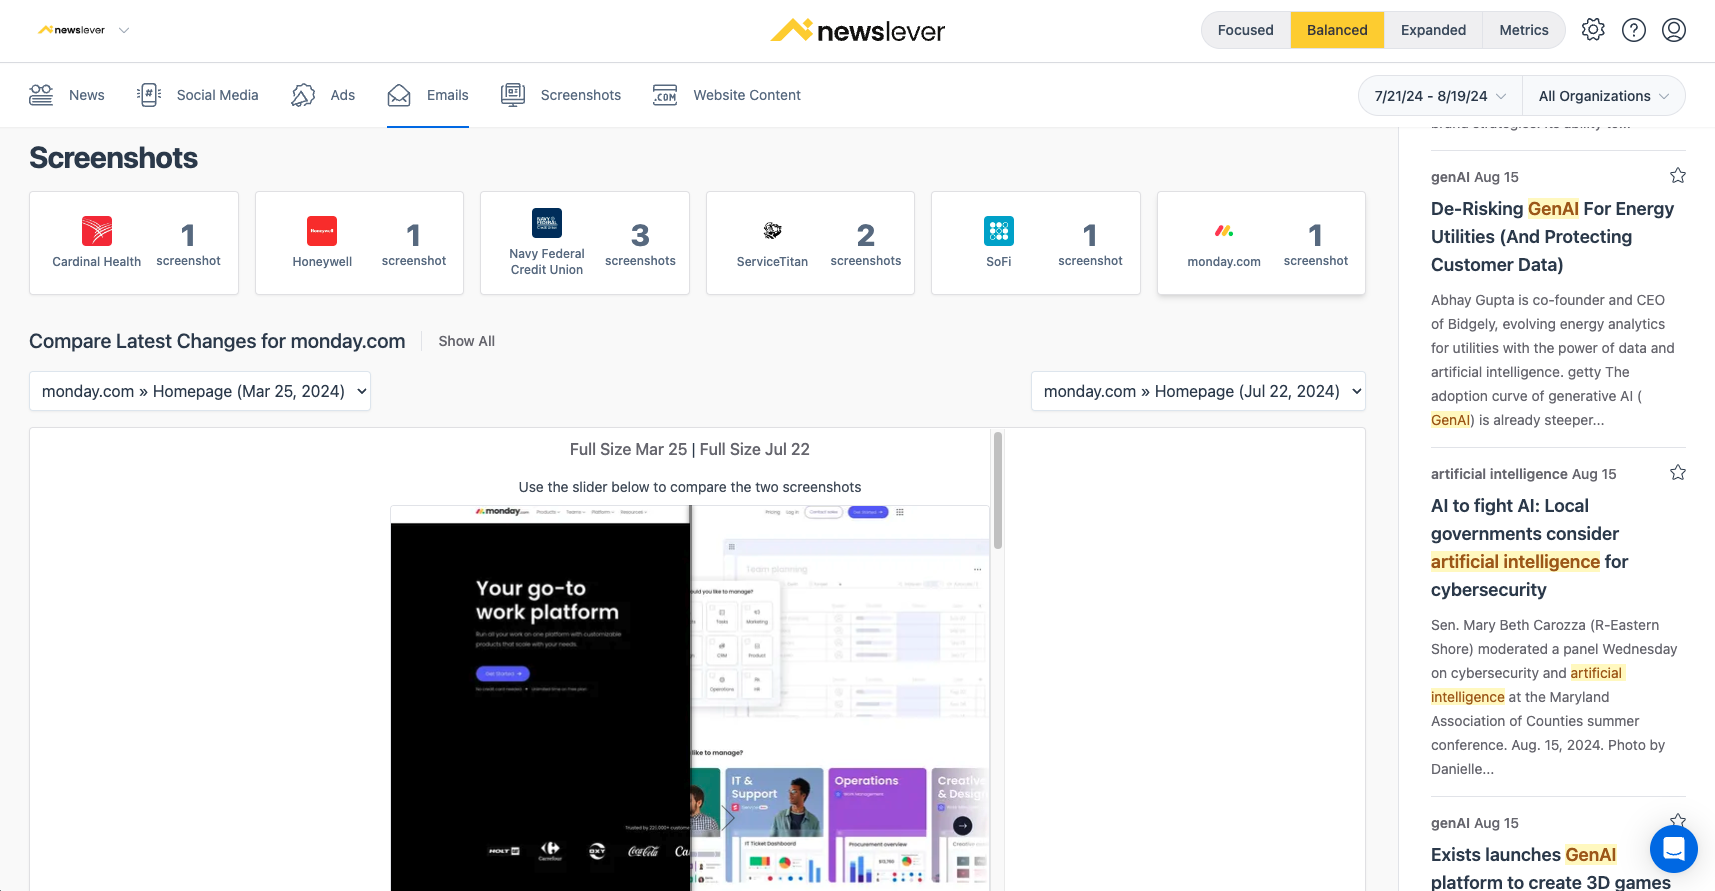Click the Honeywell red logo icon
The width and height of the screenshot is (1715, 891).
point(322,231)
